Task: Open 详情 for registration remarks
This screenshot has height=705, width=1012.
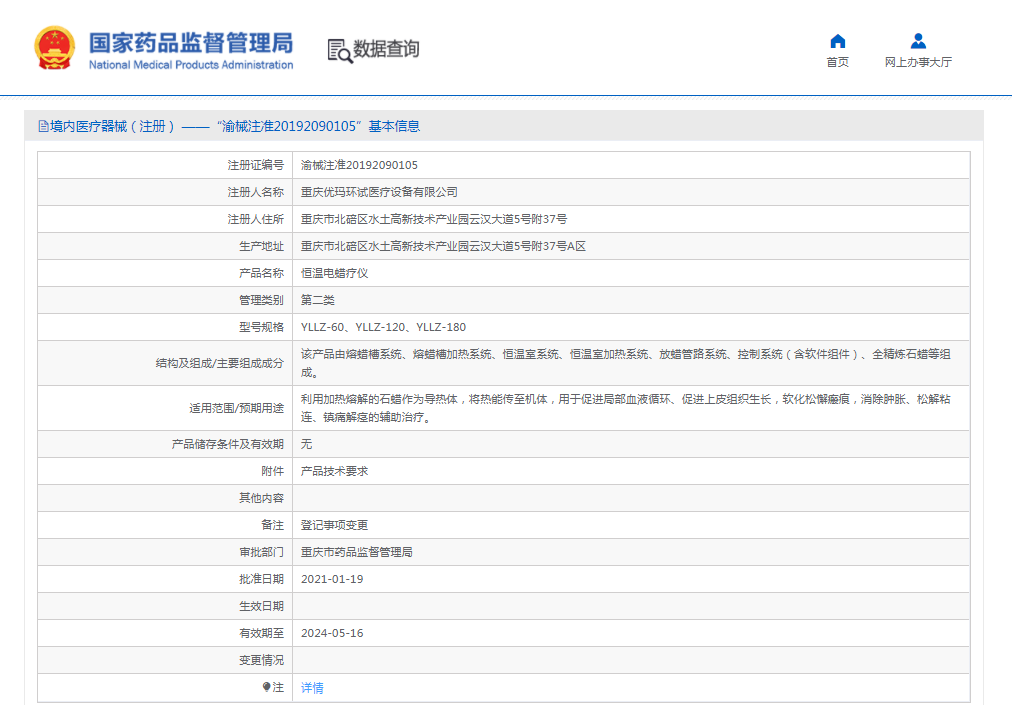Action: point(310,687)
